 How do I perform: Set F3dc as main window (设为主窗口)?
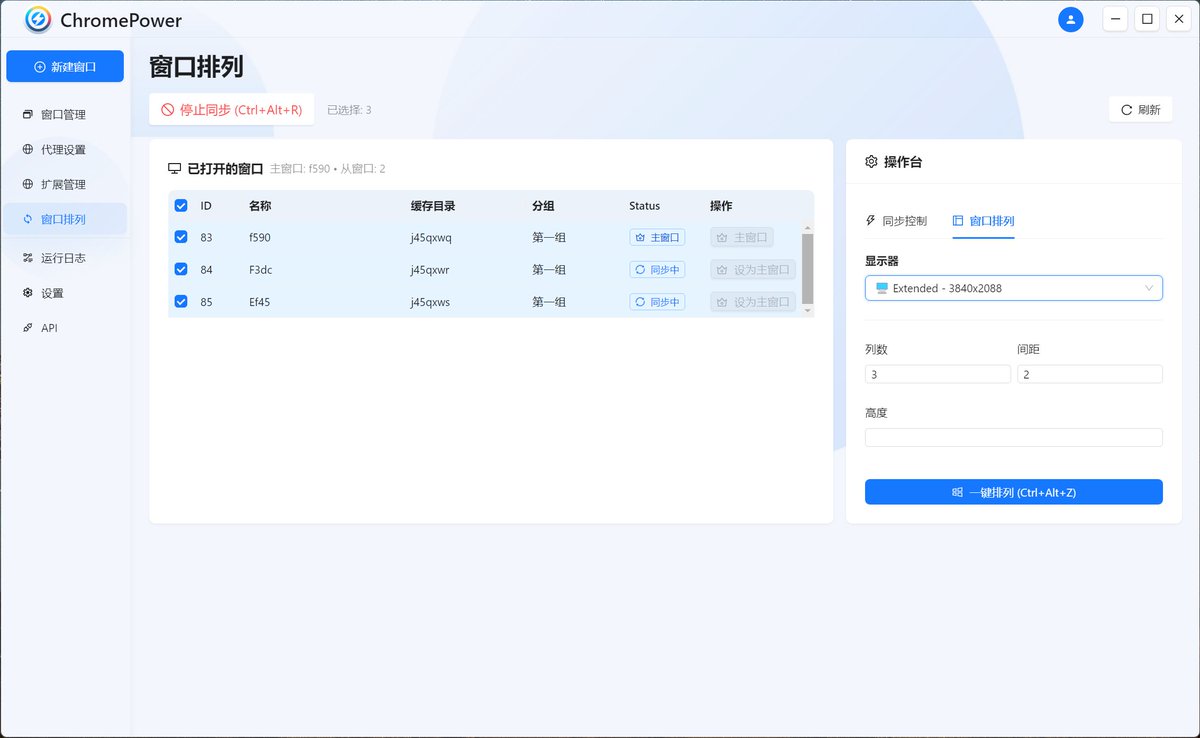coord(753,270)
